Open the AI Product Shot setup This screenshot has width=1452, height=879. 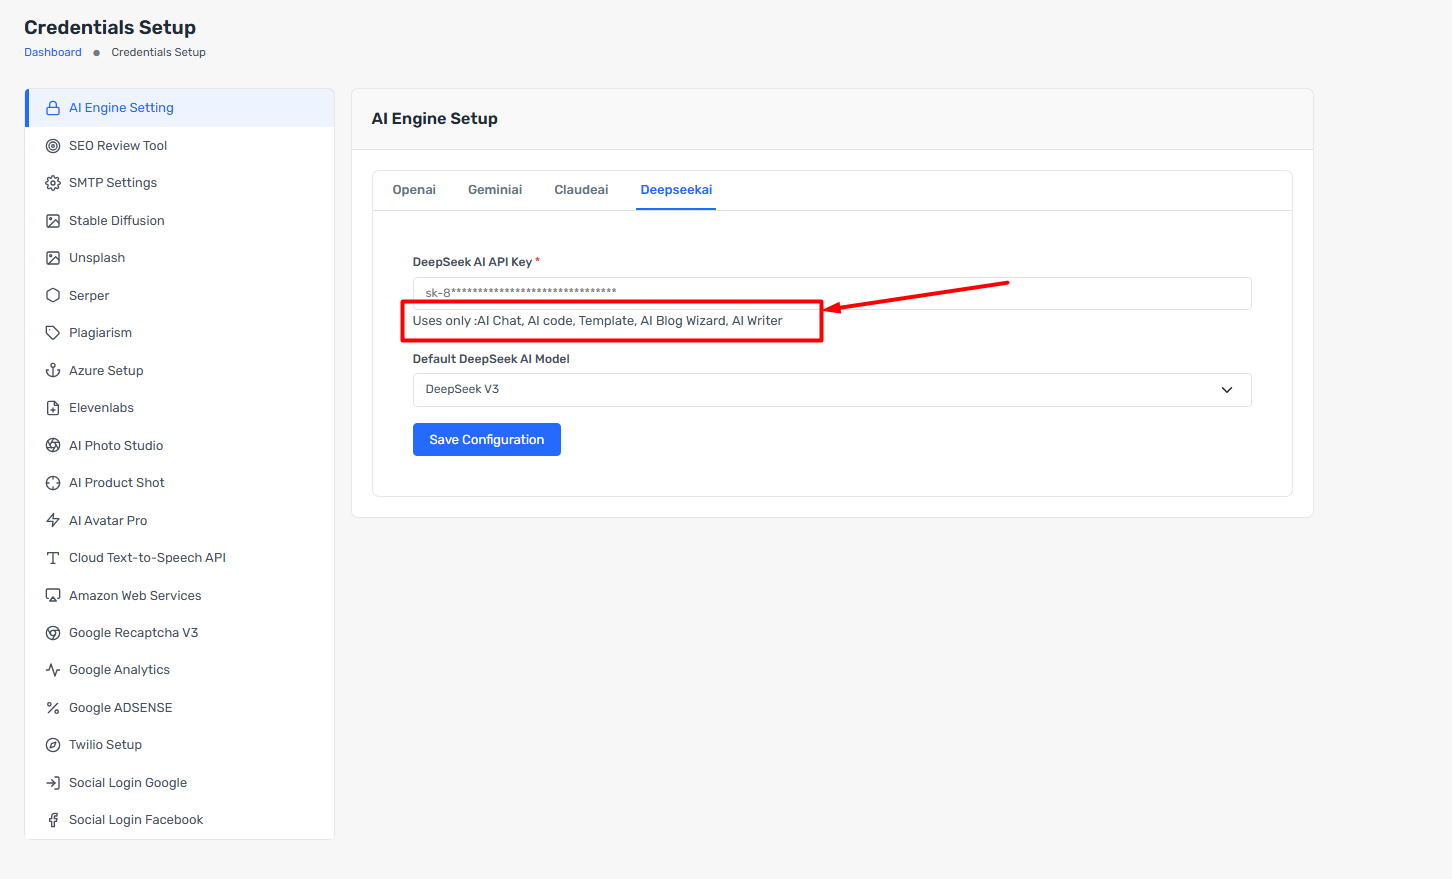[180, 483]
